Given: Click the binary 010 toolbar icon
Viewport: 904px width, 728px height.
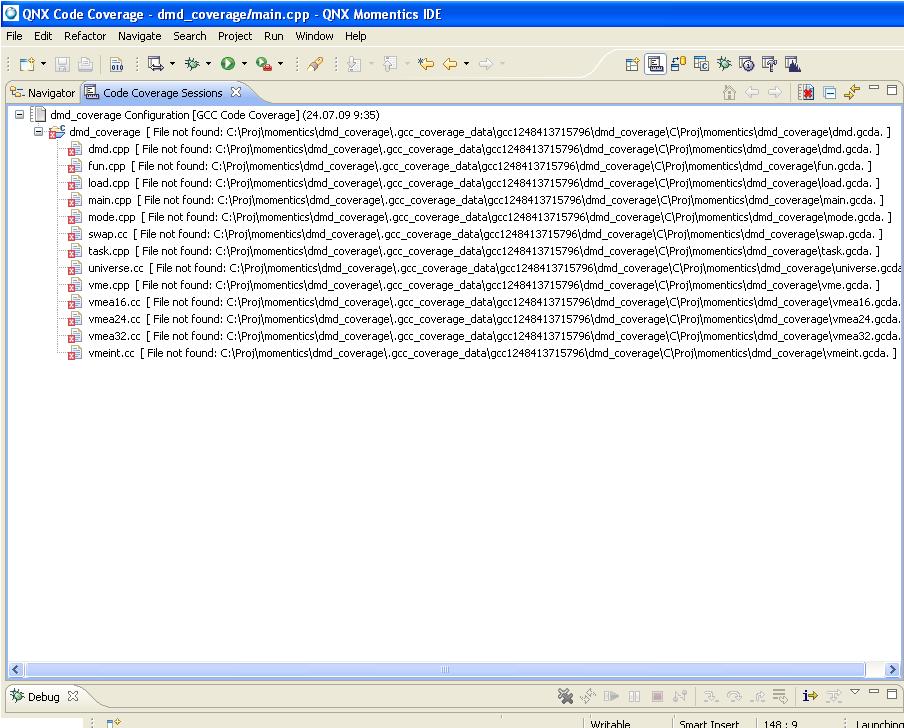Looking at the screenshot, I should click(116, 64).
